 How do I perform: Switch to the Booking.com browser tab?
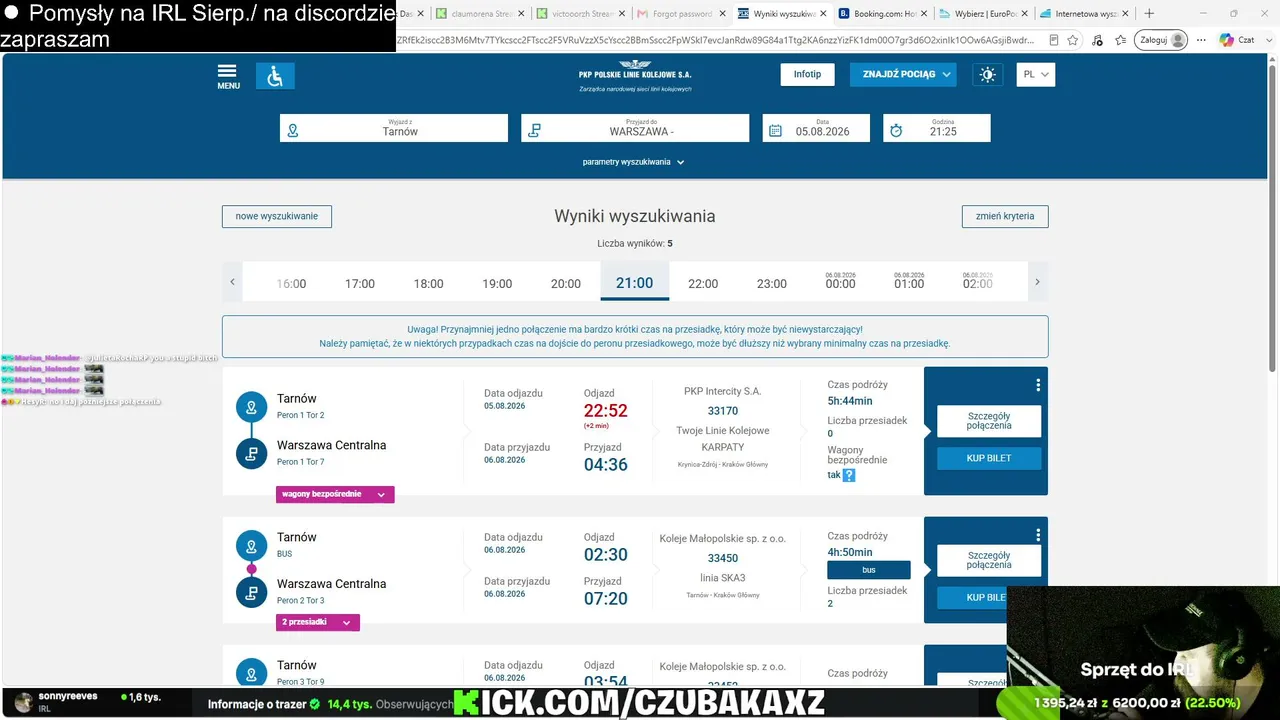(882, 14)
